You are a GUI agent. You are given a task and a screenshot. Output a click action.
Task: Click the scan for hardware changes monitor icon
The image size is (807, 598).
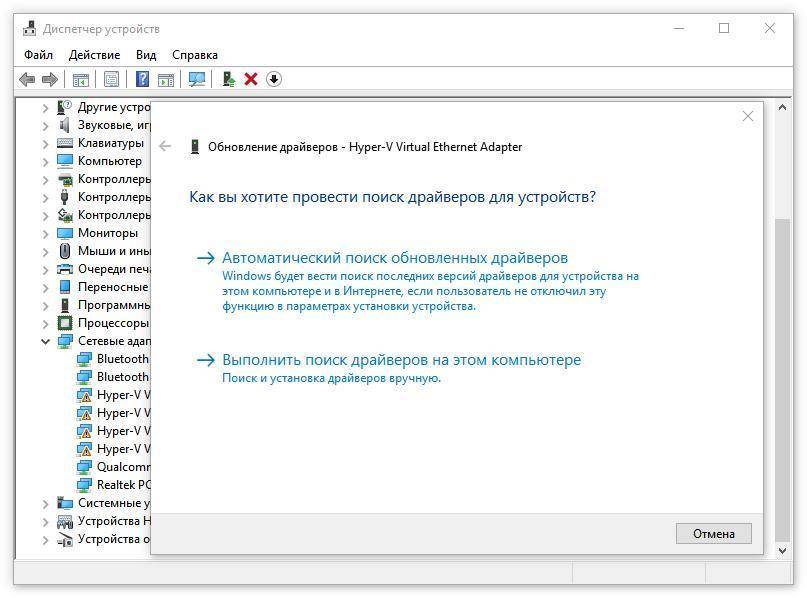tap(197, 79)
